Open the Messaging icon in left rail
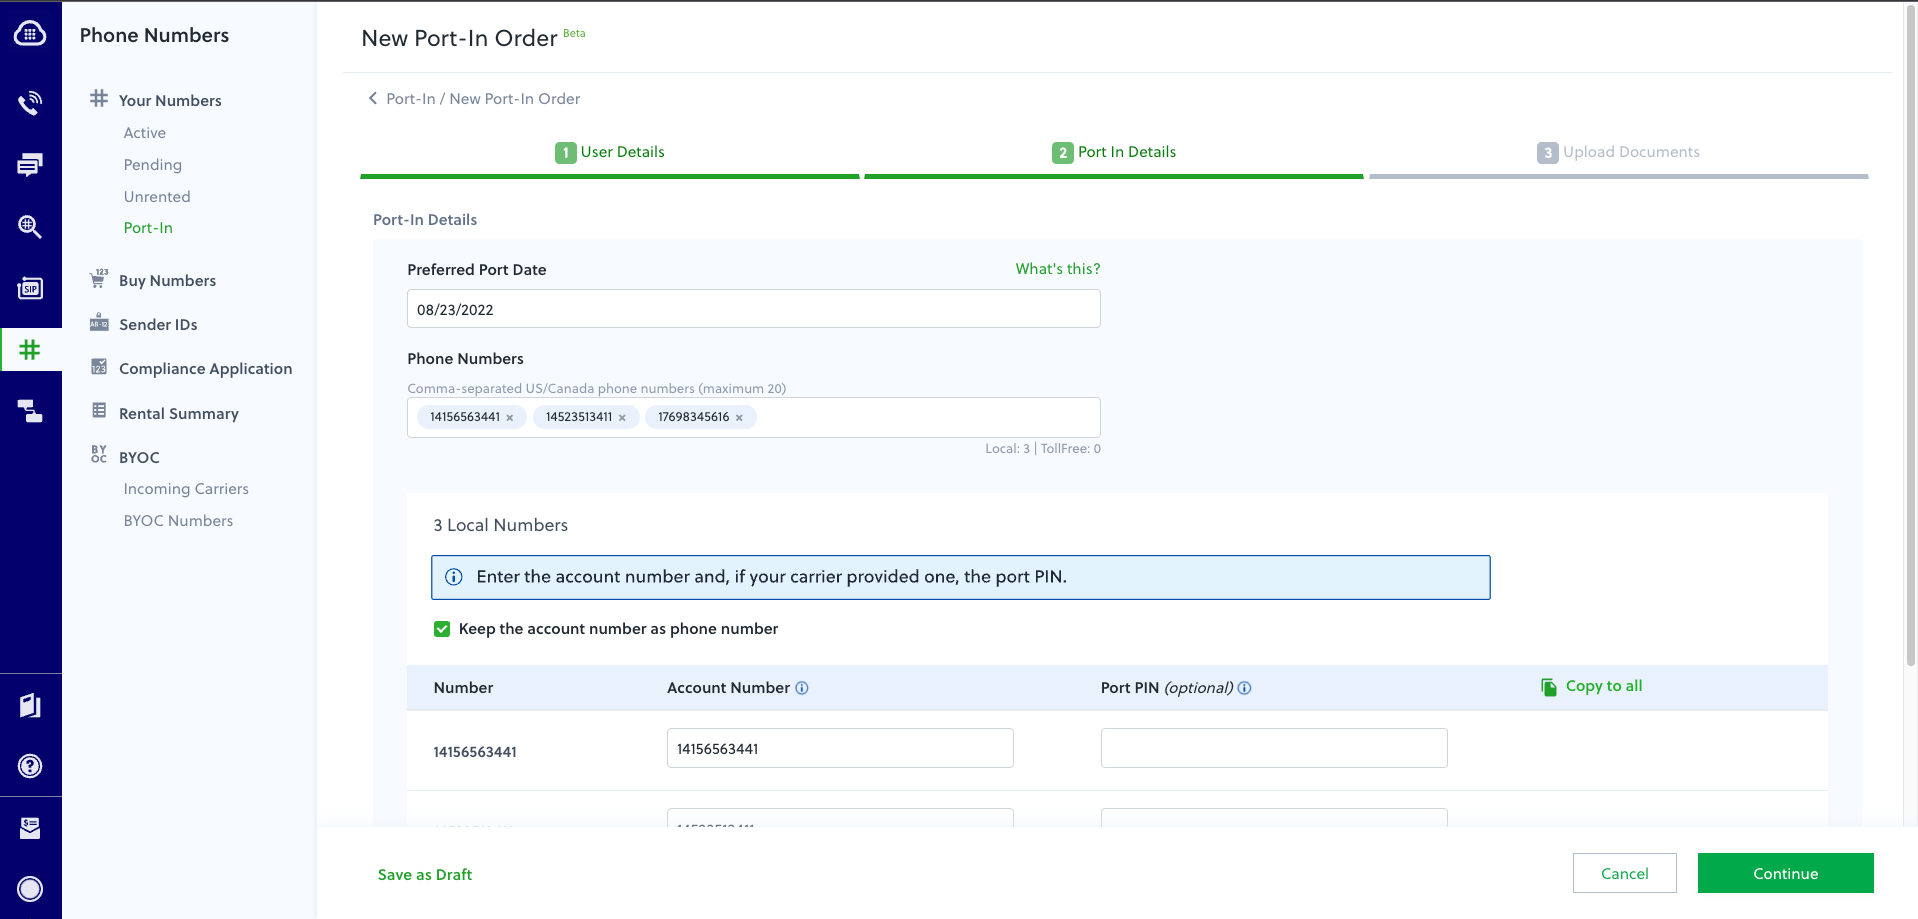The width and height of the screenshot is (1918, 919). tap(30, 165)
